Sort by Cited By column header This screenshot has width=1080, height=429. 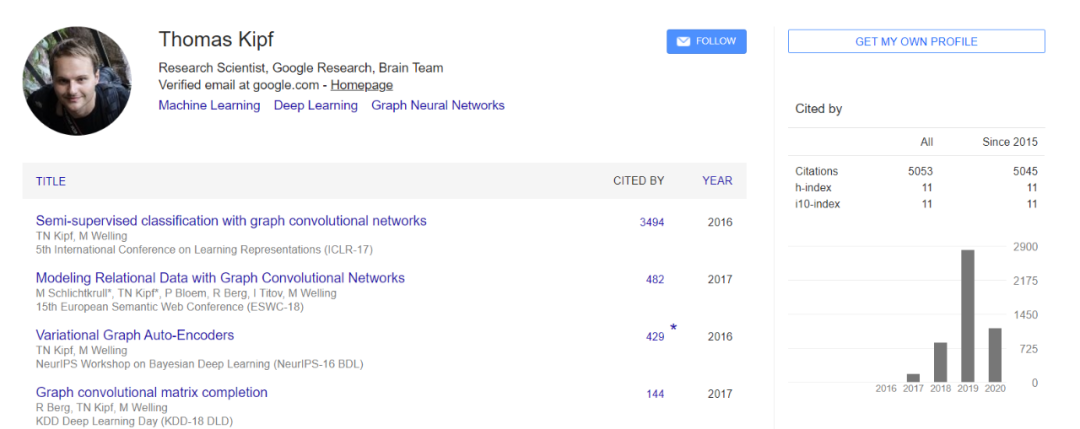pyautogui.click(x=638, y=181)
